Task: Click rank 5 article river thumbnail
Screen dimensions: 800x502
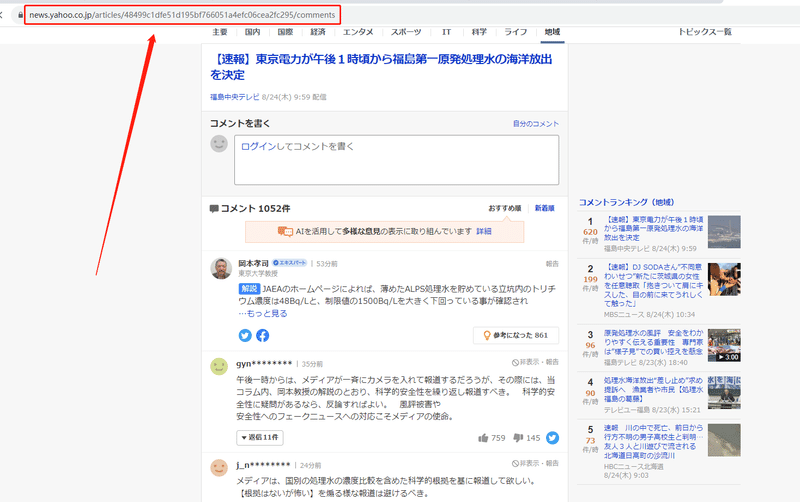Action: (x=724, y=440)
